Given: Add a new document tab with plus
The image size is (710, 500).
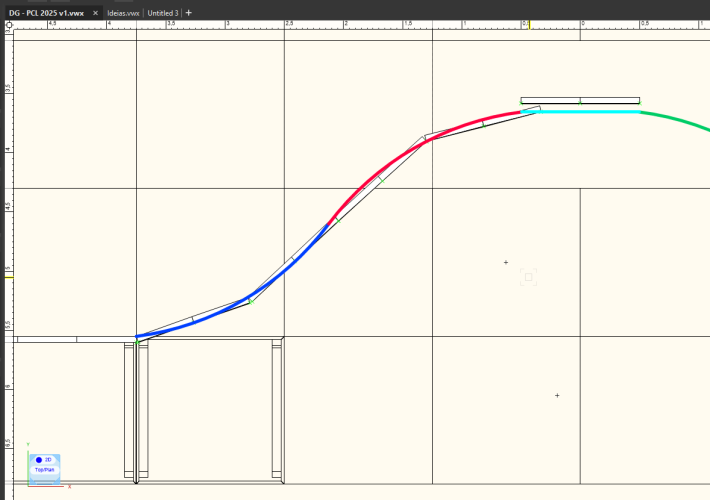Looking at the screenshot, I should [189, 13].
